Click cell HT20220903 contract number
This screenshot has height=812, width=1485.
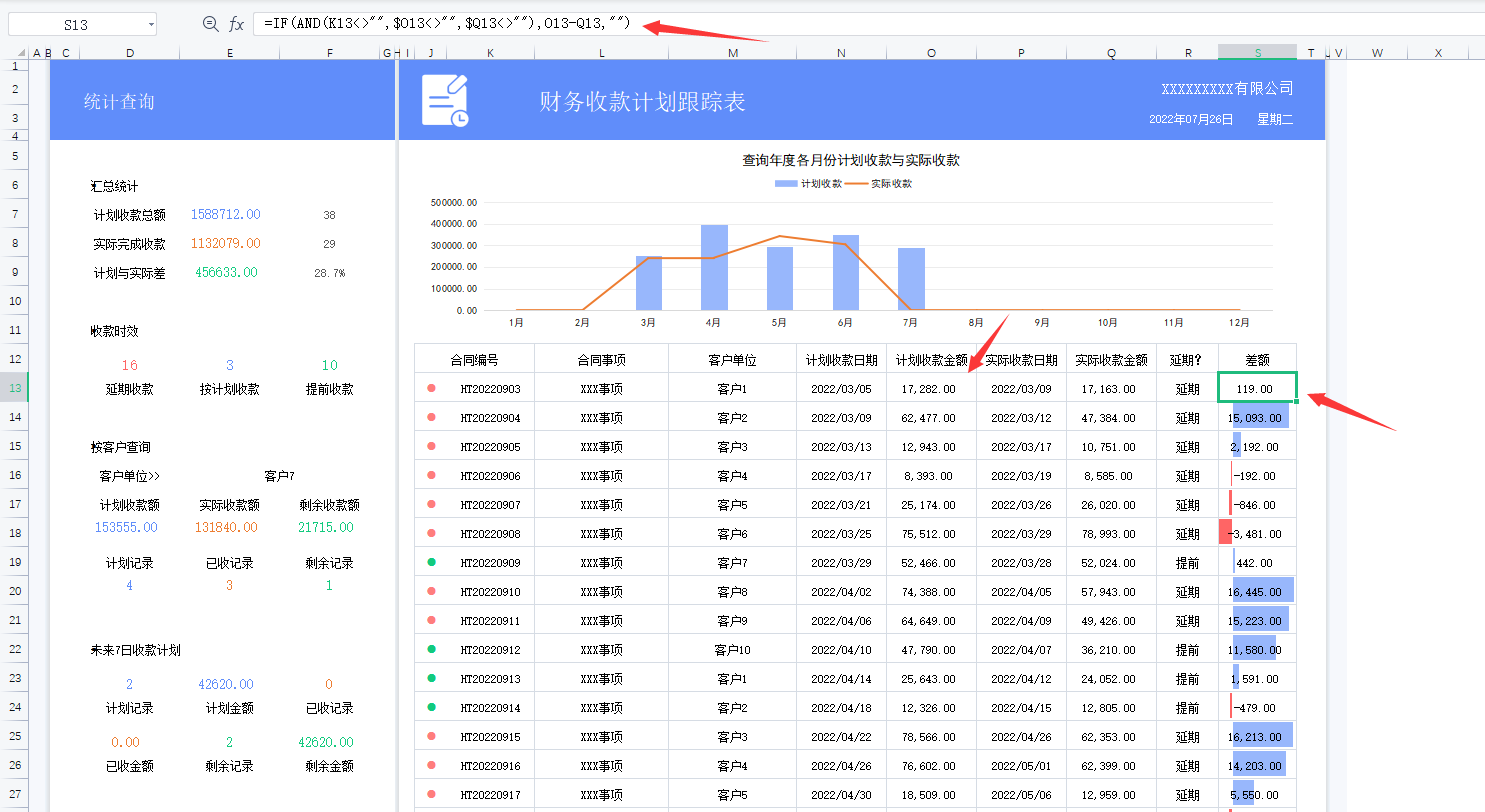(x=490, y=388)
